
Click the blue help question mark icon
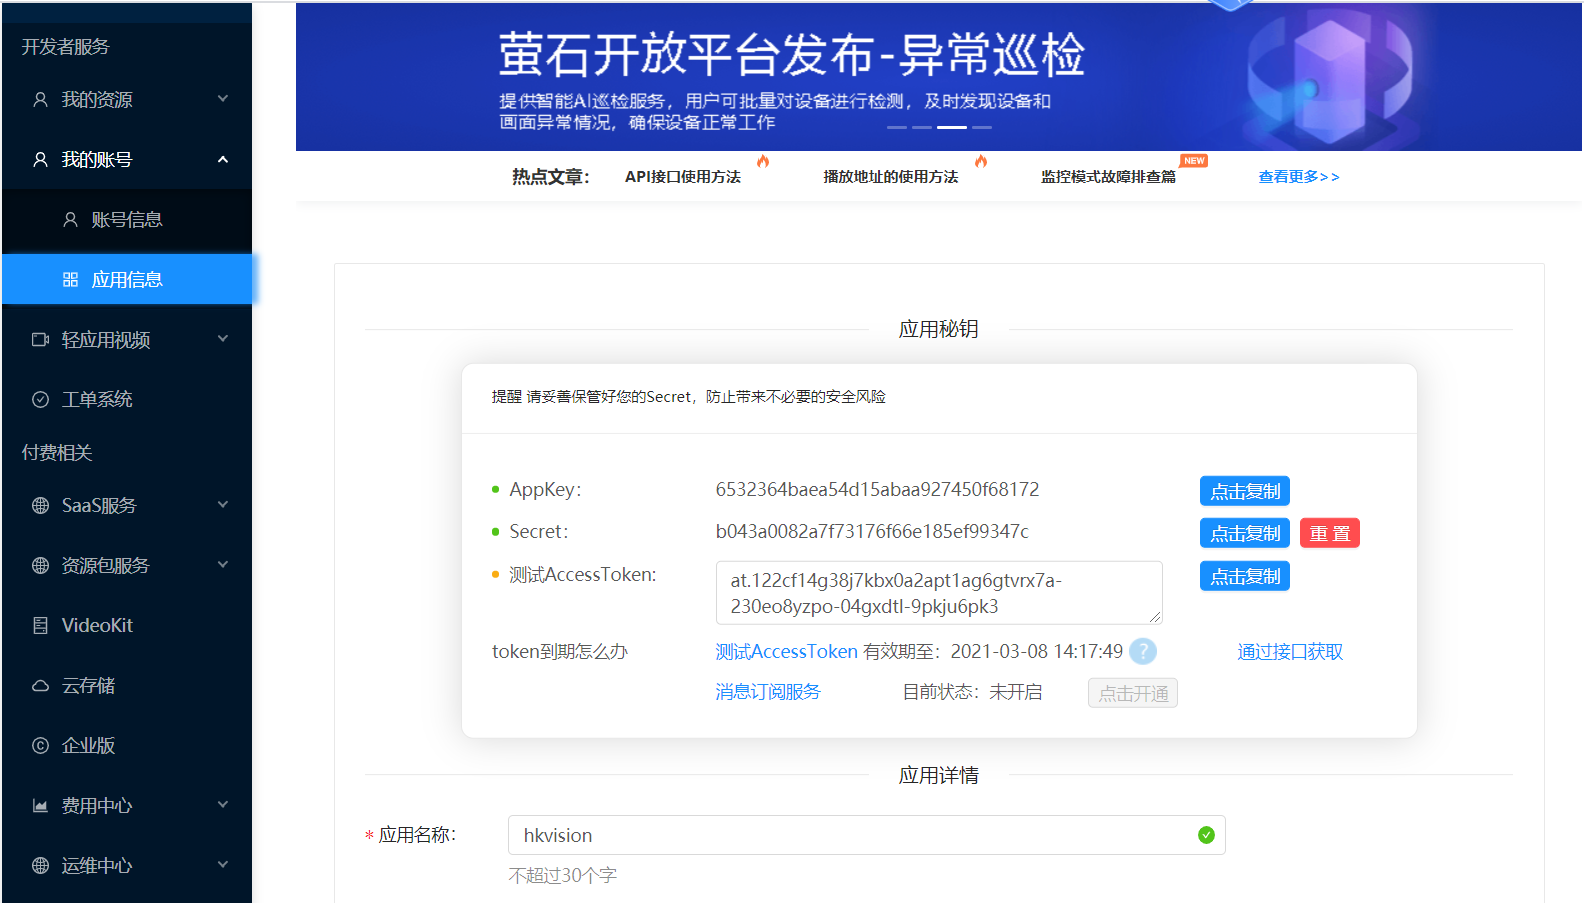(1143, 652)
